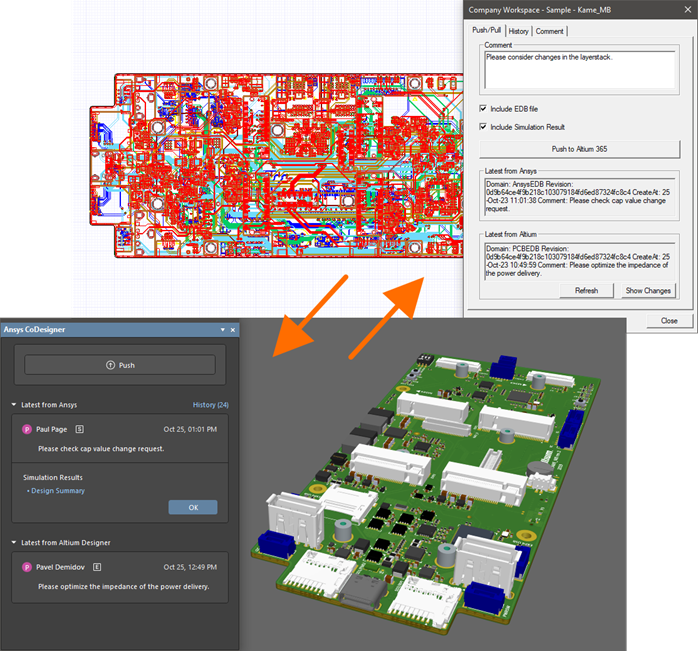Click the E badge beside Pavel Demidov
The width and height of the screenshot is (698, 651).
pyautogui.click(x=97, y=567)
